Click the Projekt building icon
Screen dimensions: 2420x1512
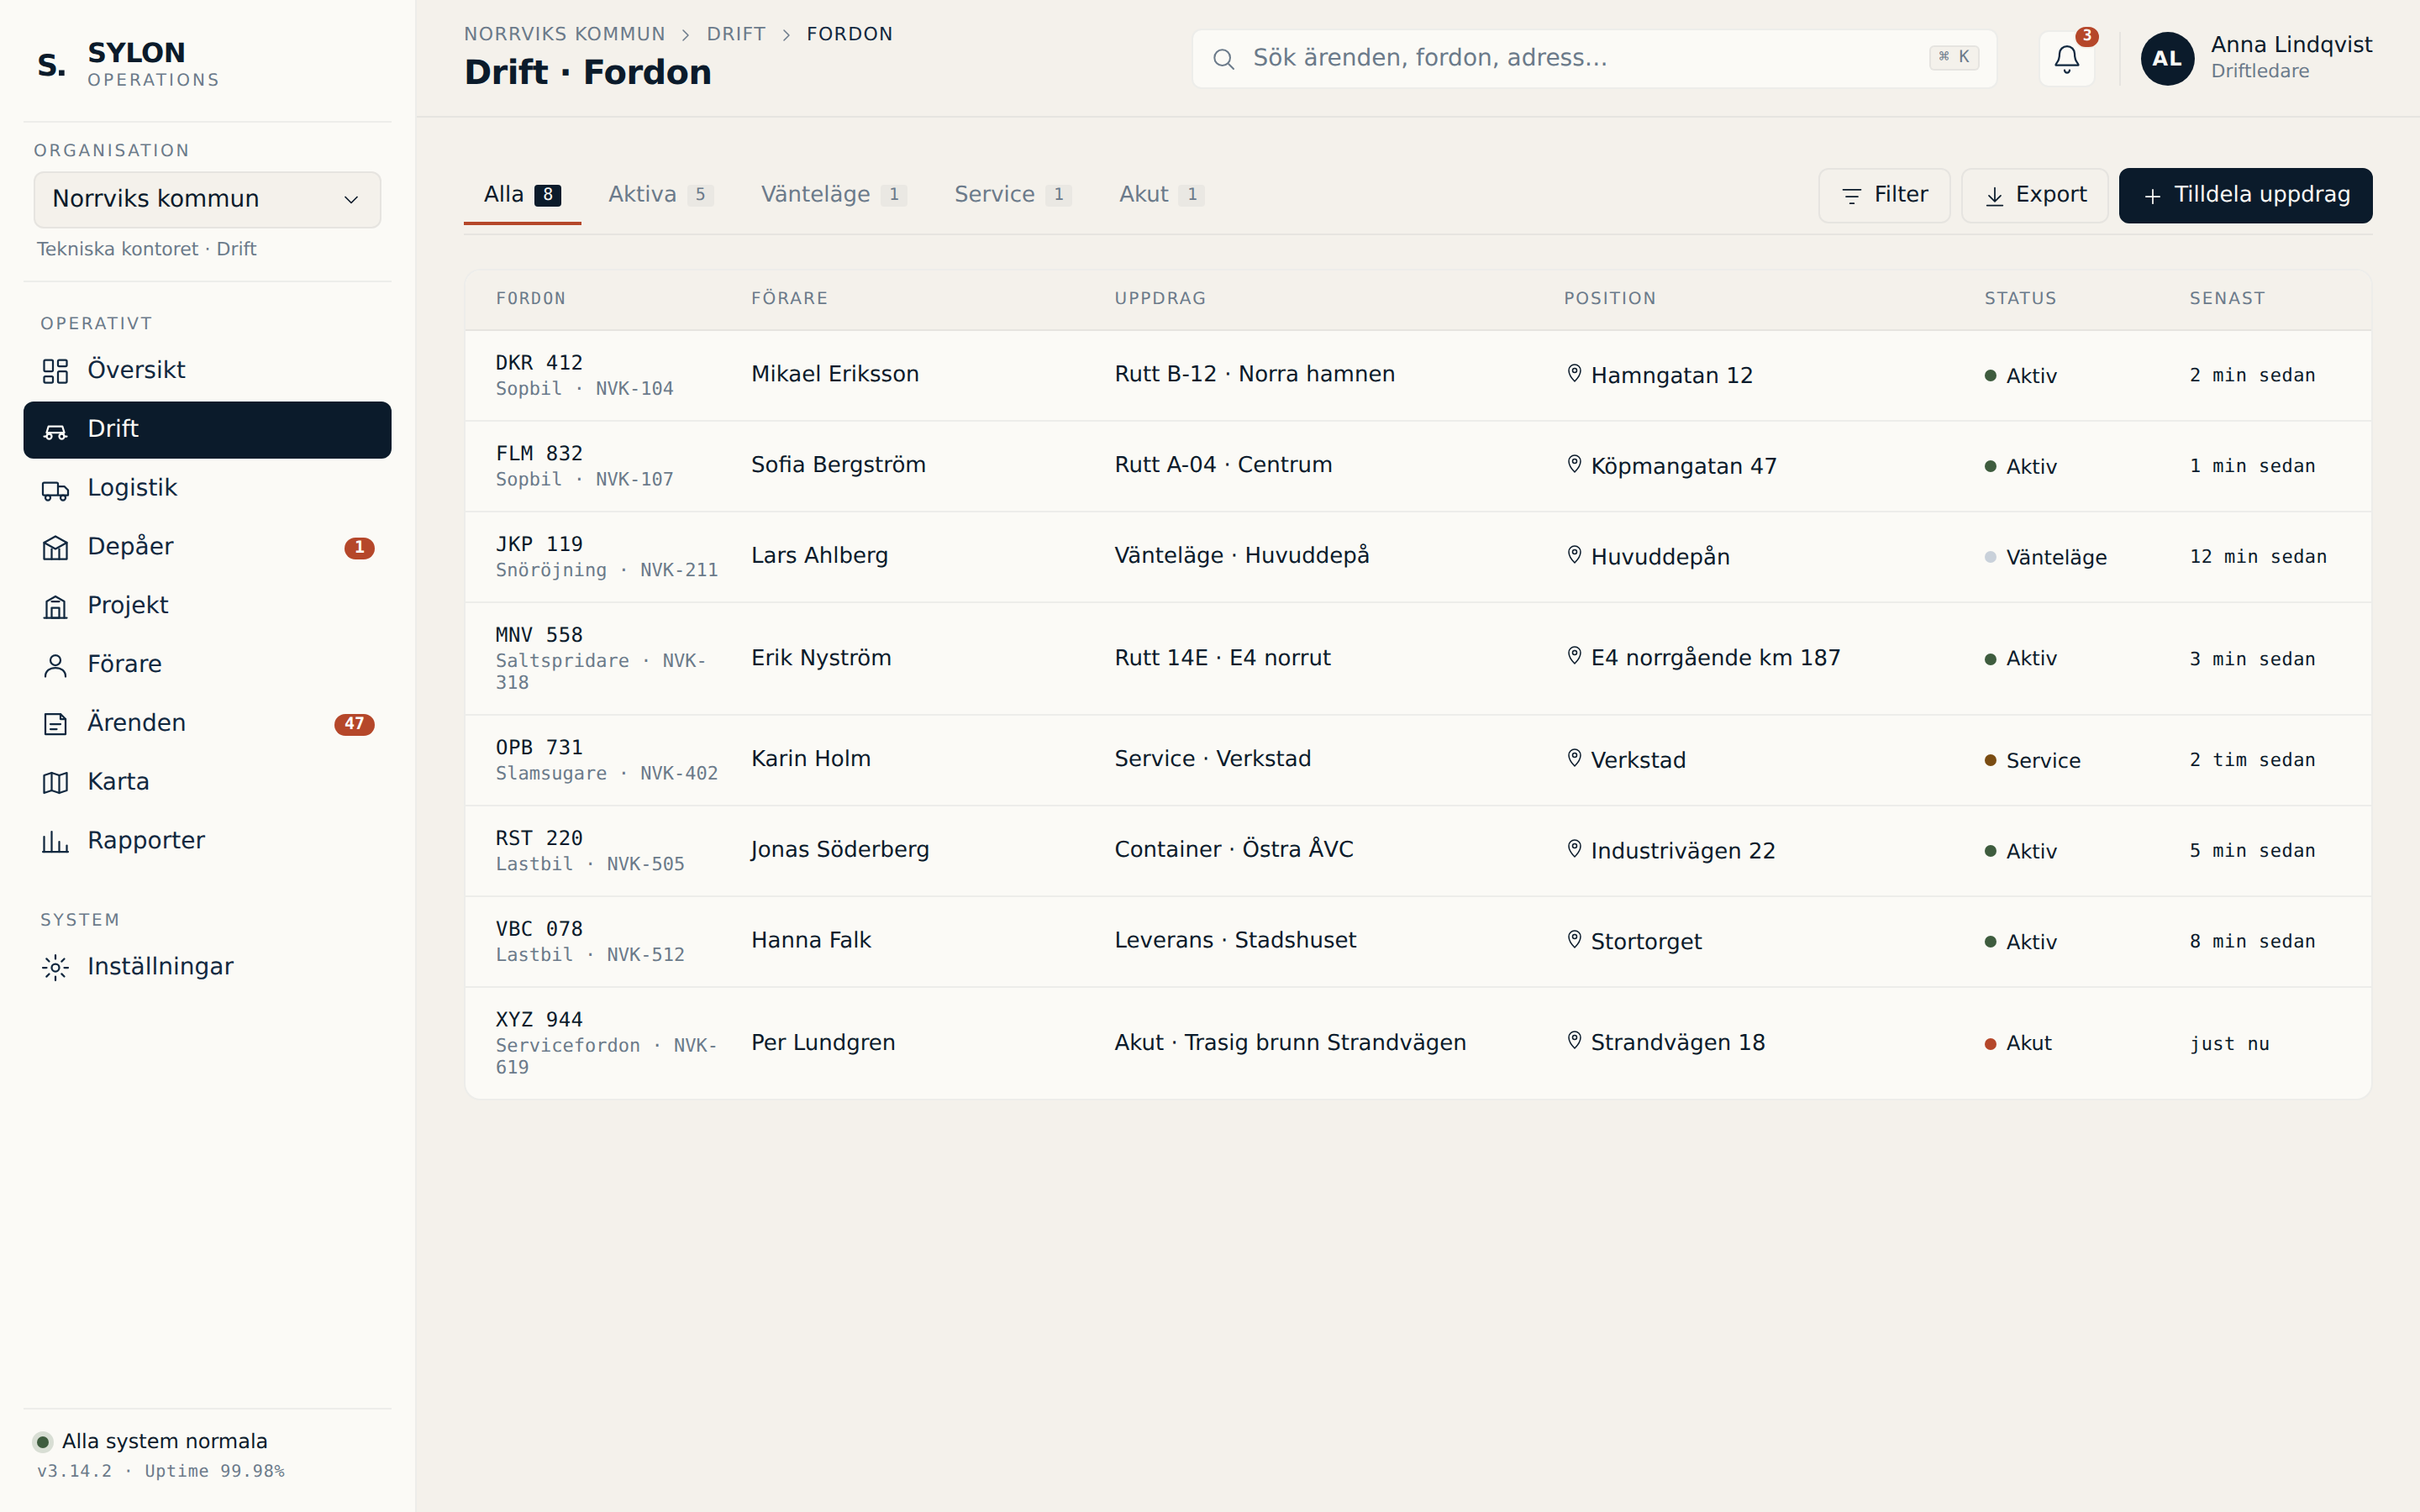click(55, 607)
